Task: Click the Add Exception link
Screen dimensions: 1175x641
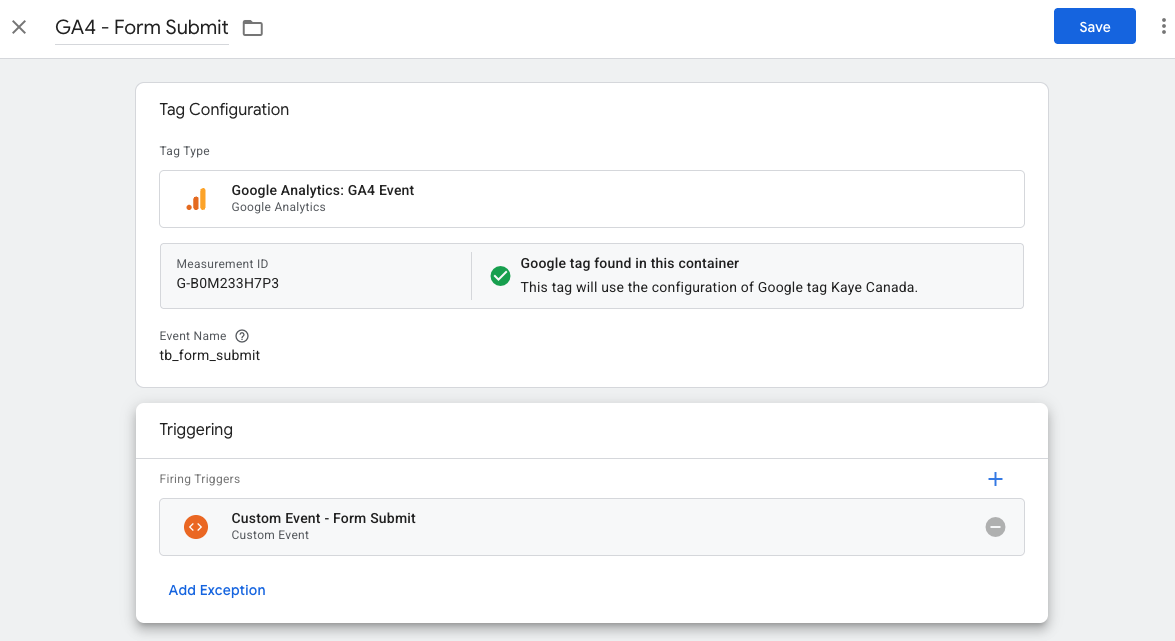Action: (217, 590)
